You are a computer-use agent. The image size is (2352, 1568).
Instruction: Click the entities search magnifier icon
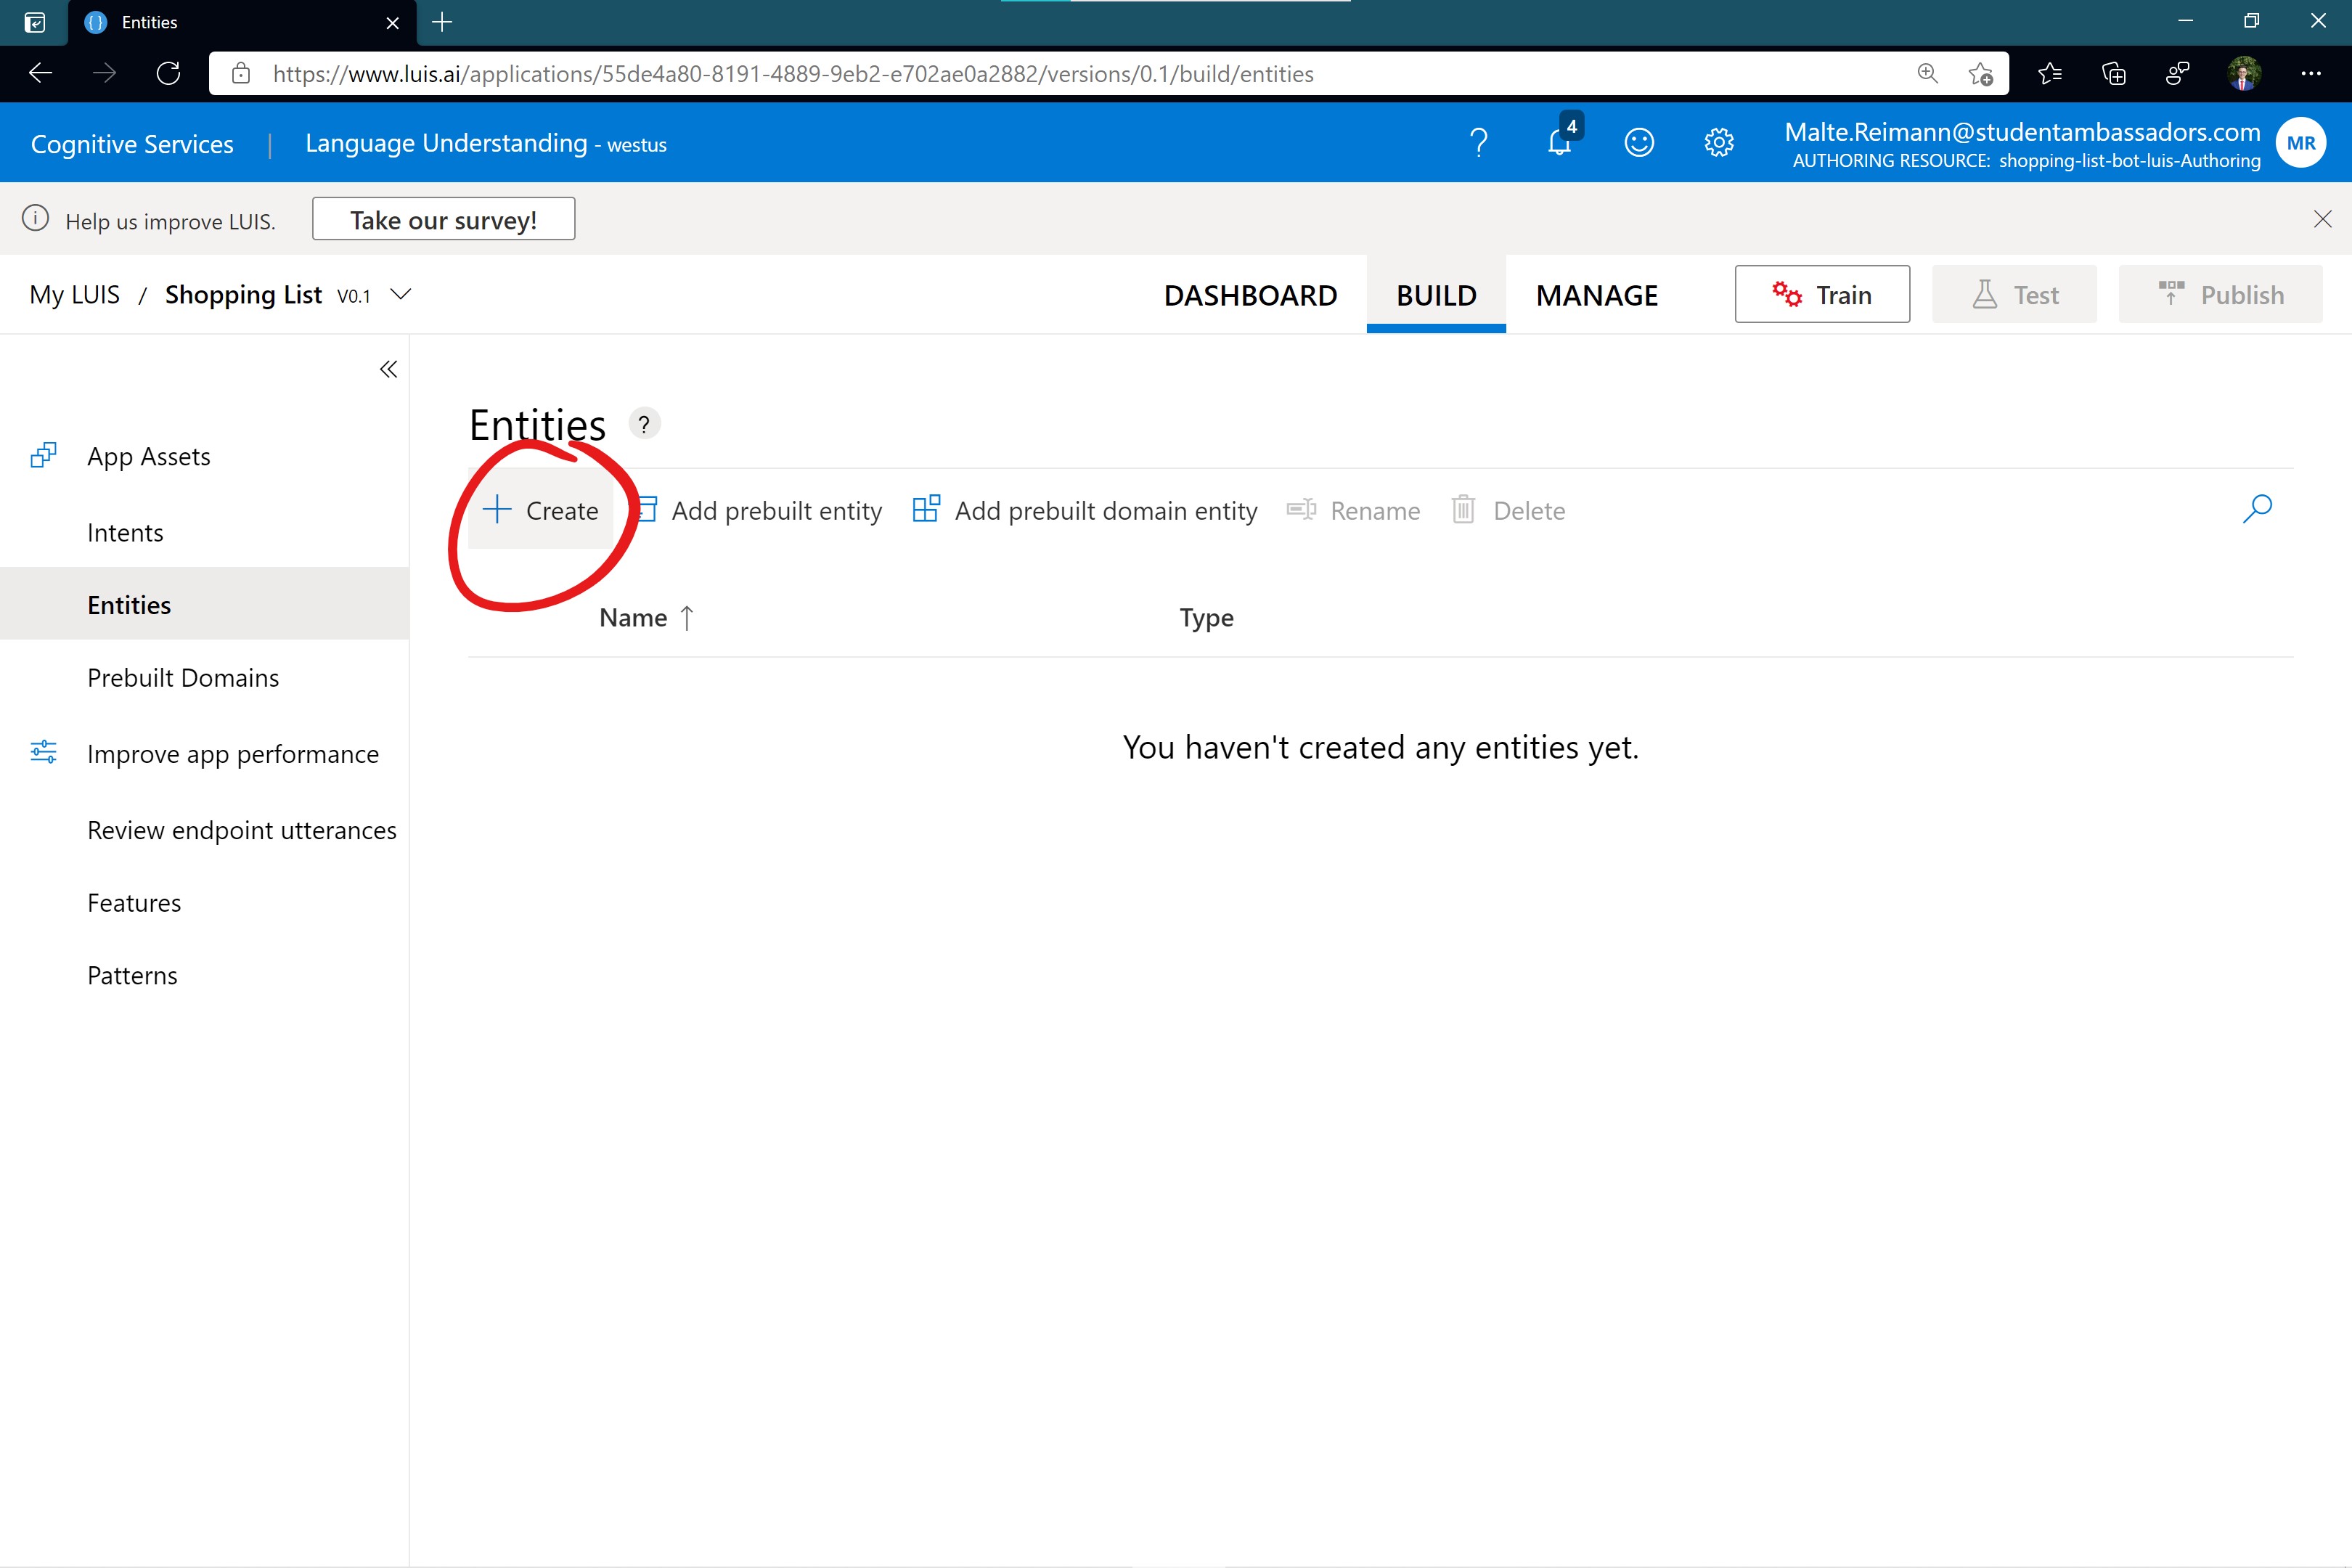tap(2257, 509)
